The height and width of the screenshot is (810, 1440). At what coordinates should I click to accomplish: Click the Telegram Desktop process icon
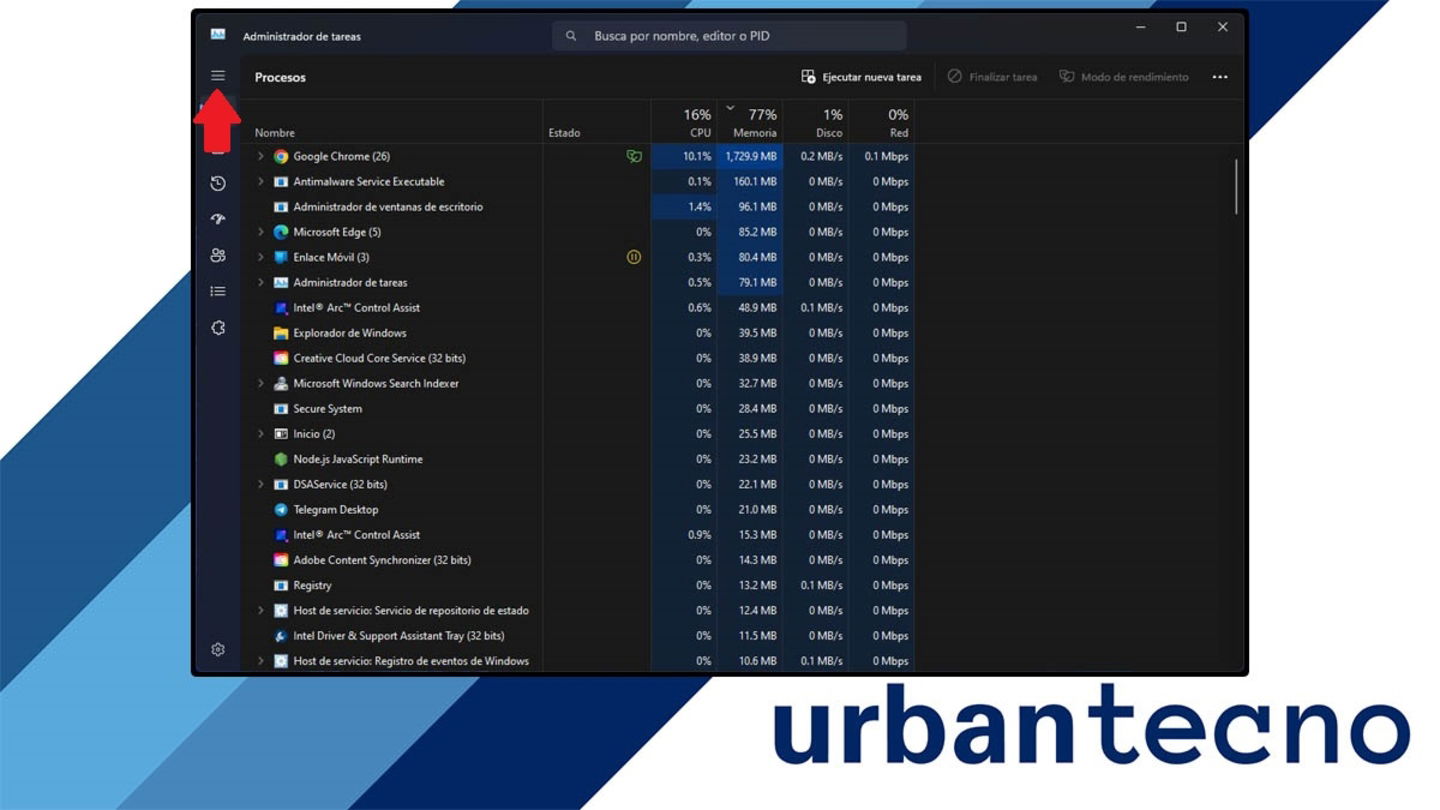(281, 510)
